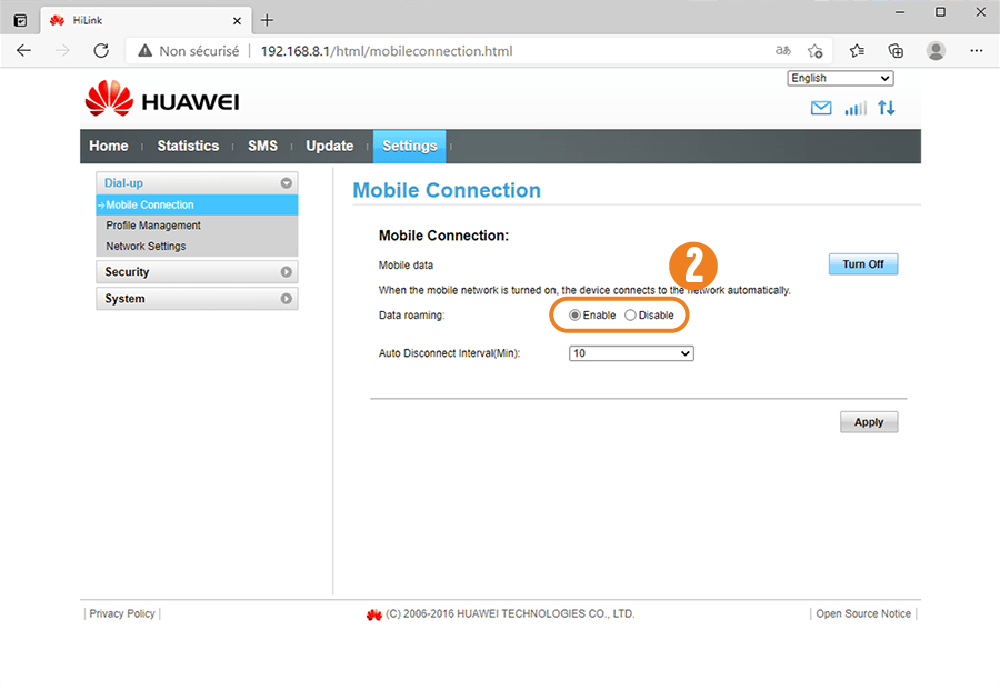The height and width of the screenshot is (693, 1000).
Task: Click the Huawei copyright footer text
Action: tap(510, 614)
